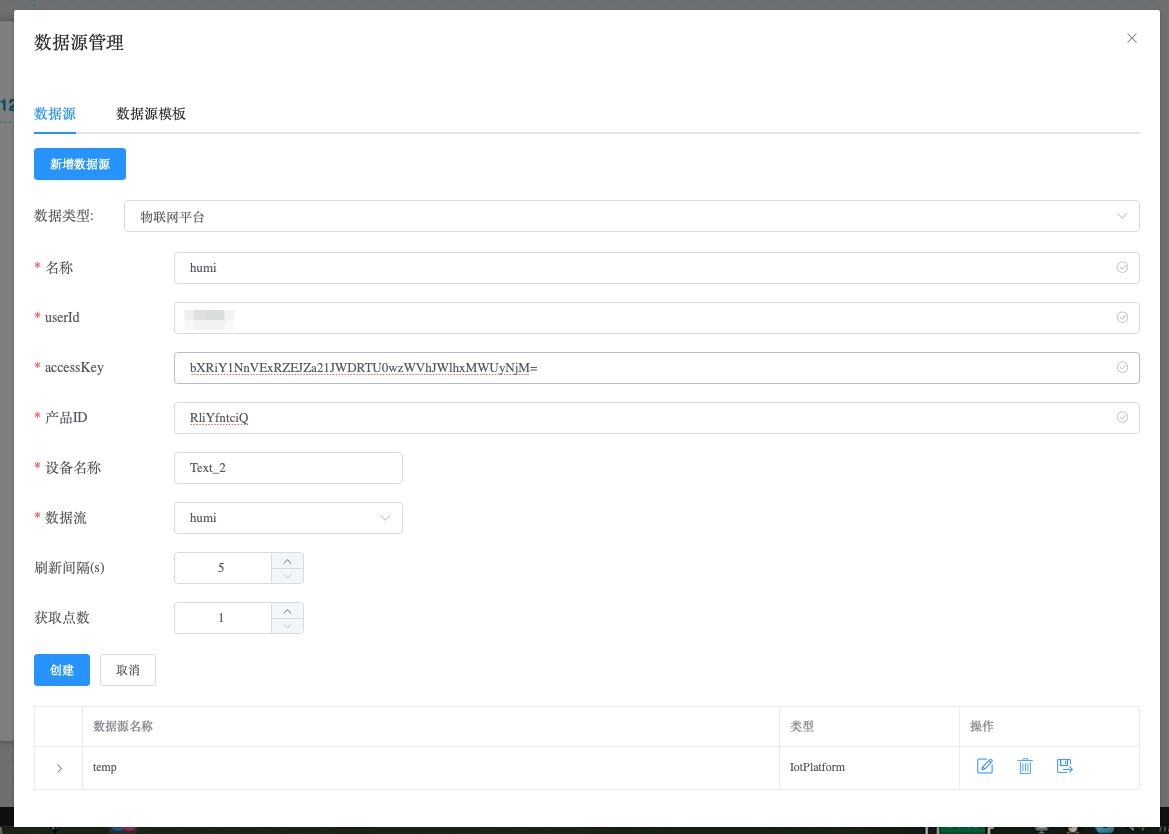Focus the 设备名称 input field
The image size is (1169, 834).
click(288, 468)
